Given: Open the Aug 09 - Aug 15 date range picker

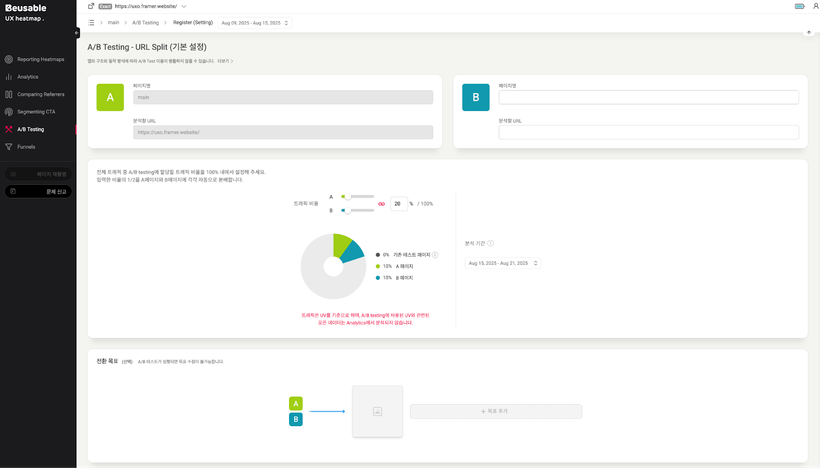Looking at the screenshot, I should 254,22.
